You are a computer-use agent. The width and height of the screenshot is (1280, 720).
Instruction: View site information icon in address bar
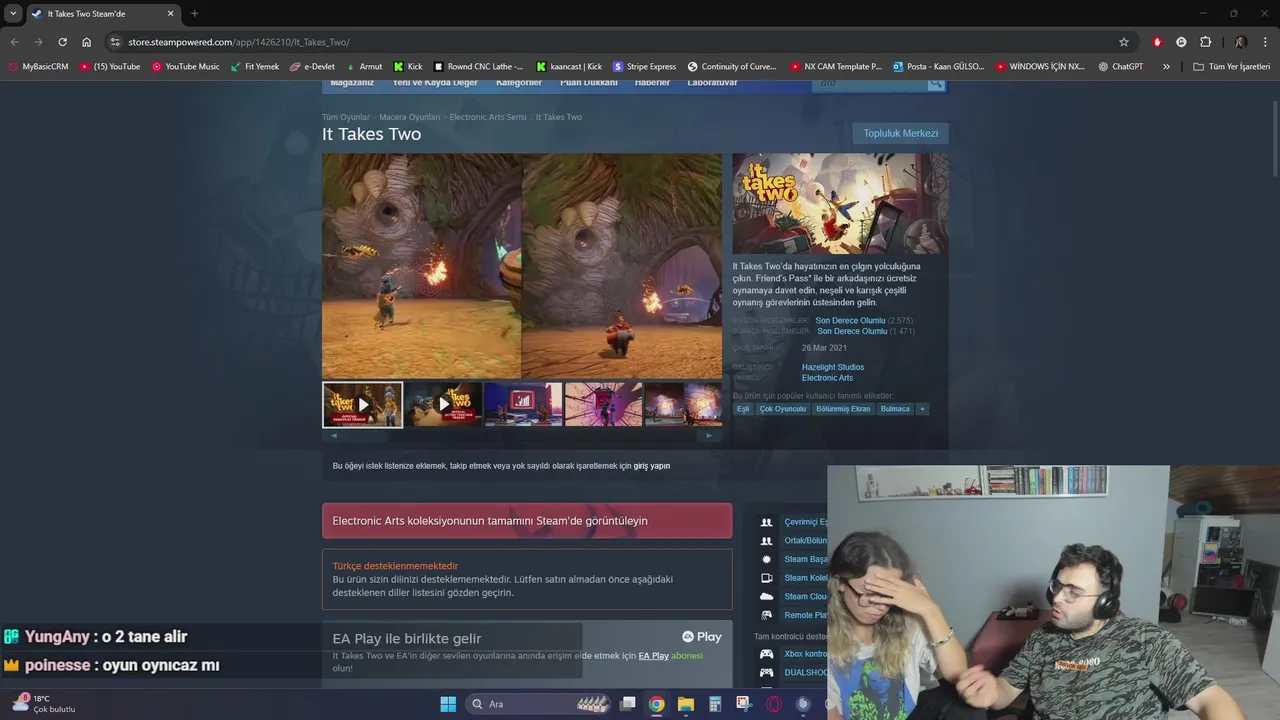point(115,42)
